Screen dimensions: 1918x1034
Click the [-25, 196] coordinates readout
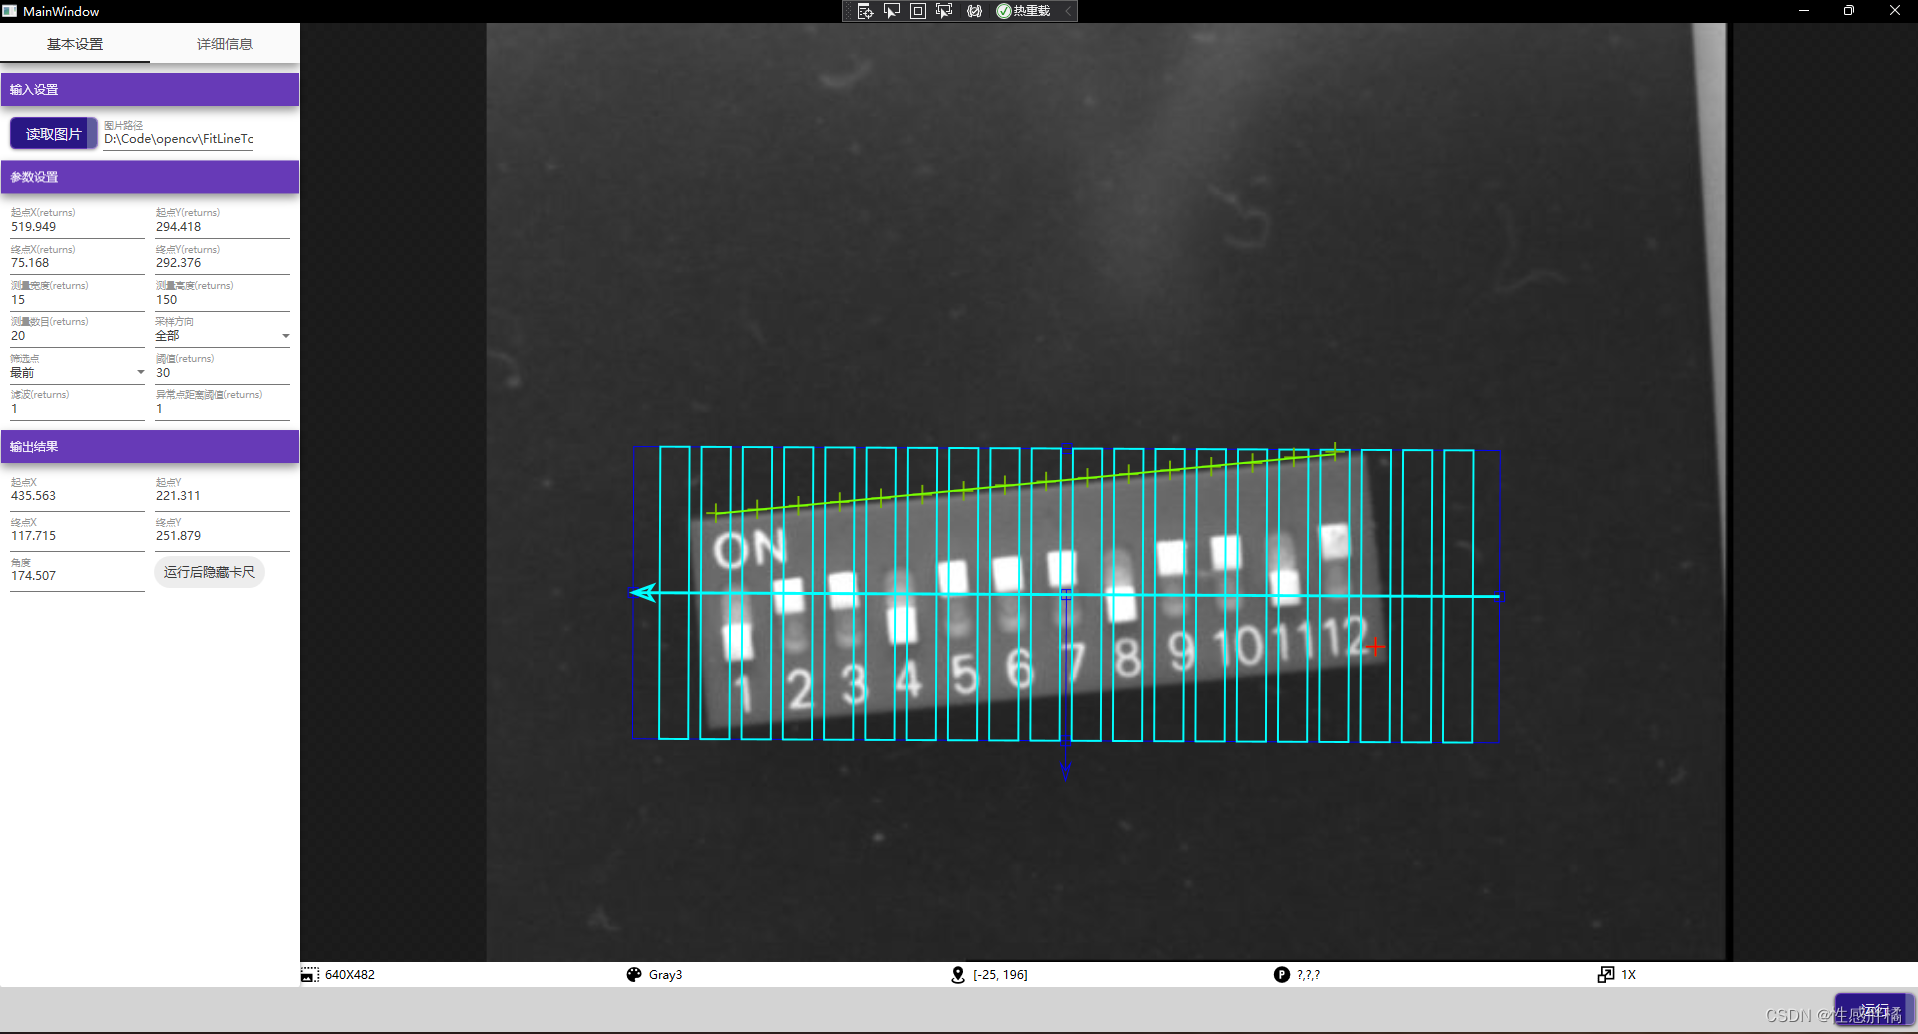[1000, 975]
